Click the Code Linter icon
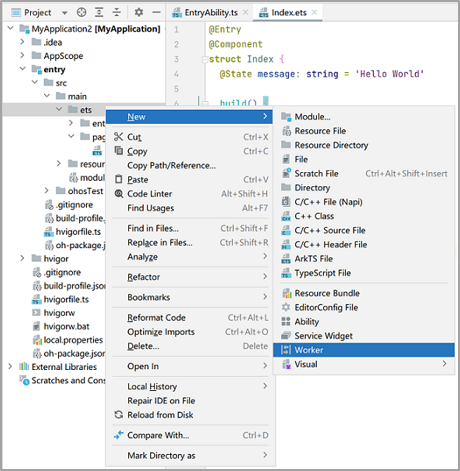460x471 pixels. [119, 194]
